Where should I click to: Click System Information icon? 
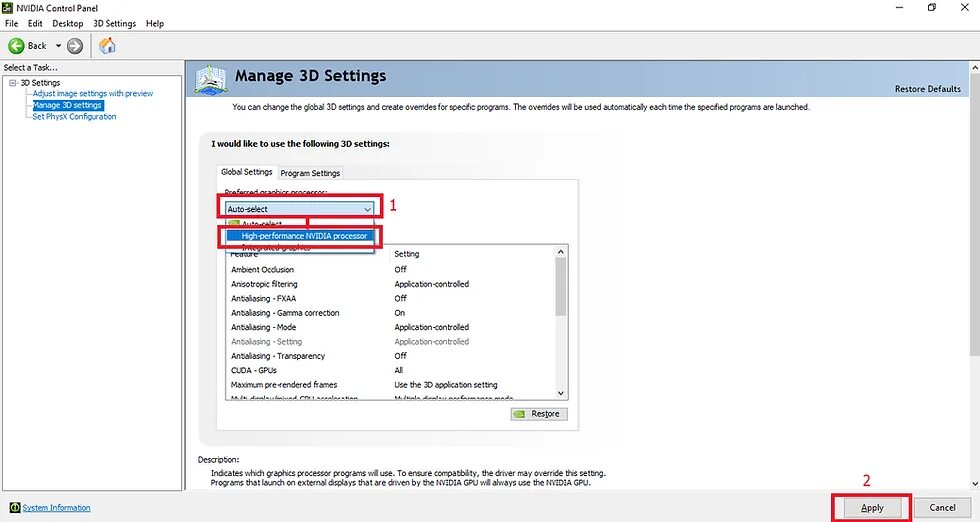click(15, 508)
